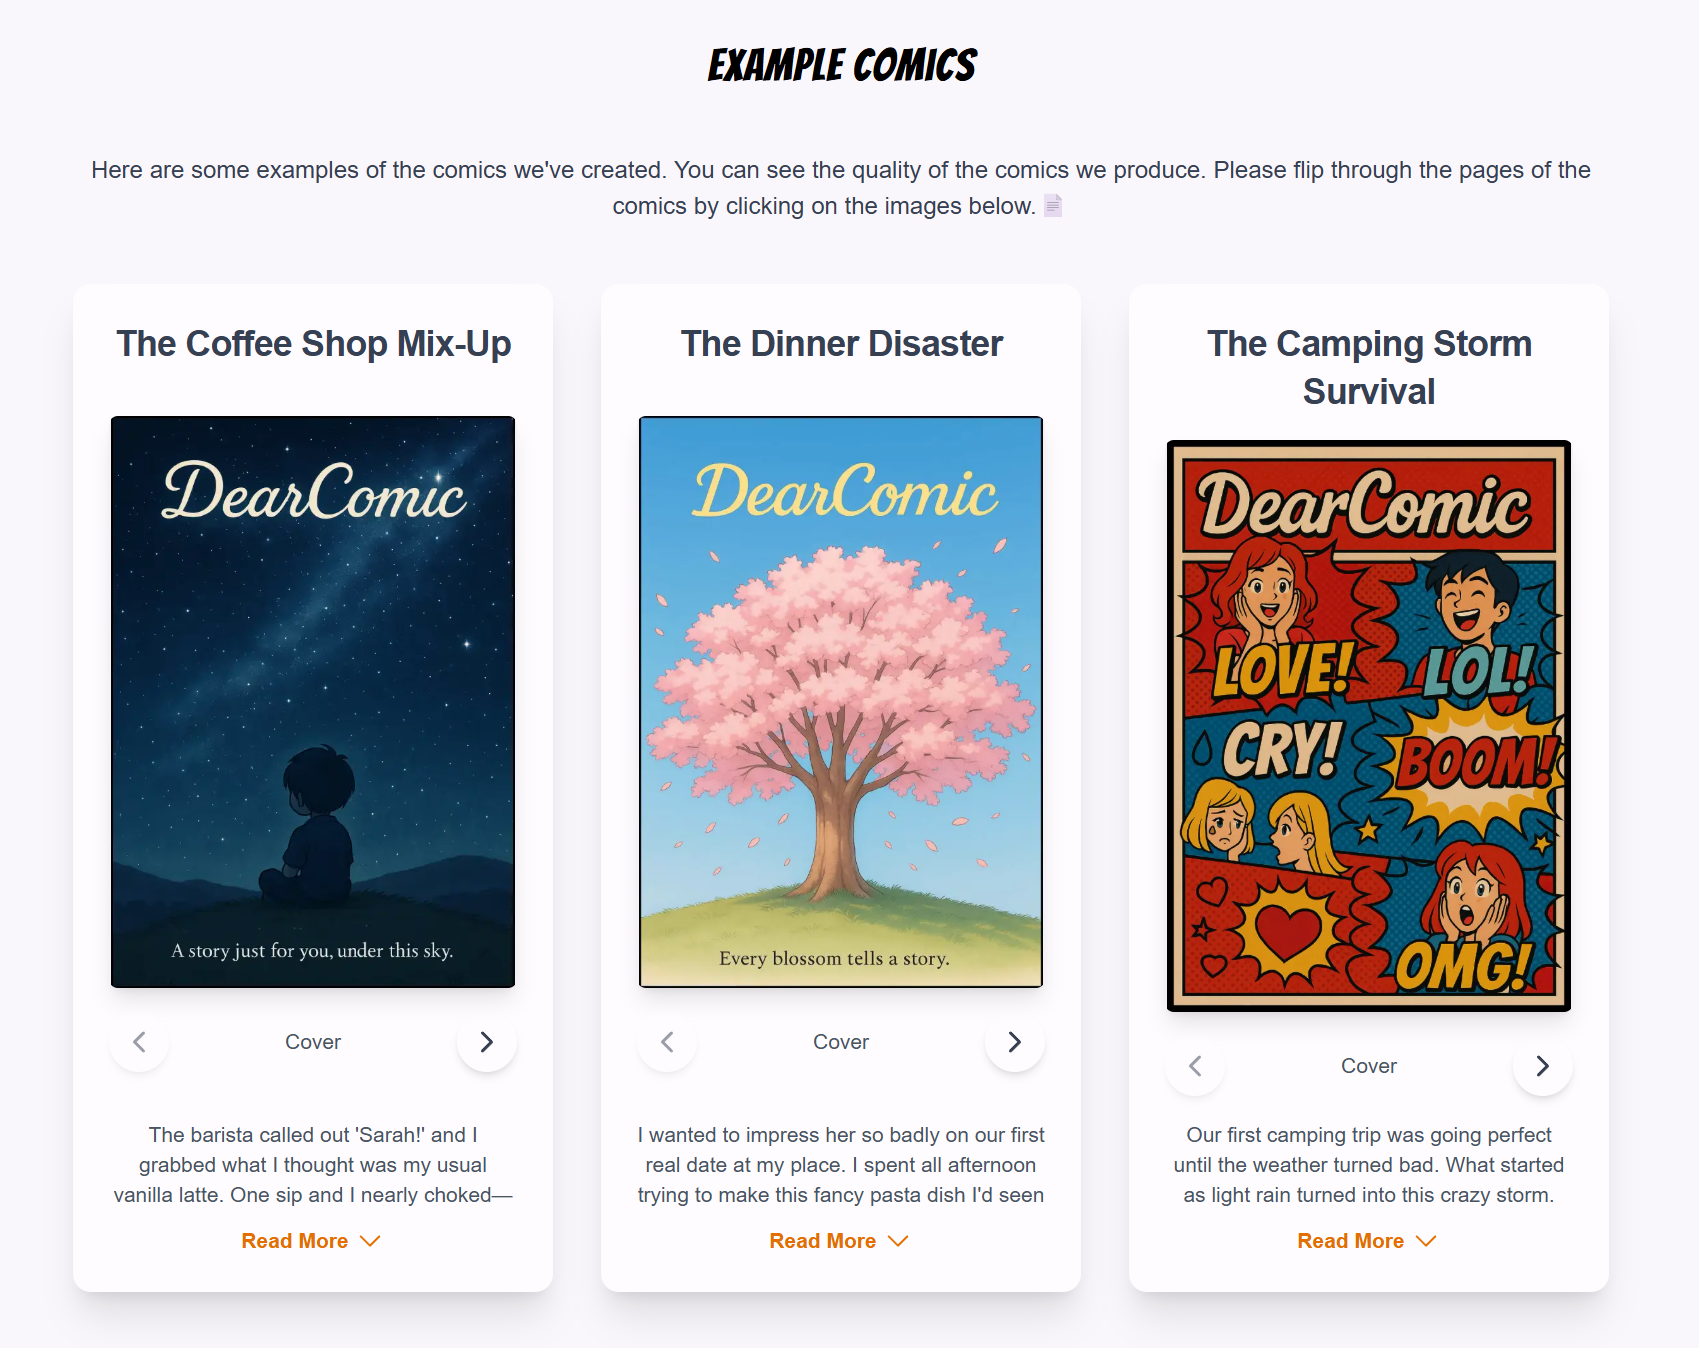This screenshot has width=1699, height=1348.
Task: Click Cover label under Camping Storm comic
Action: (x=1369, y=1066)
